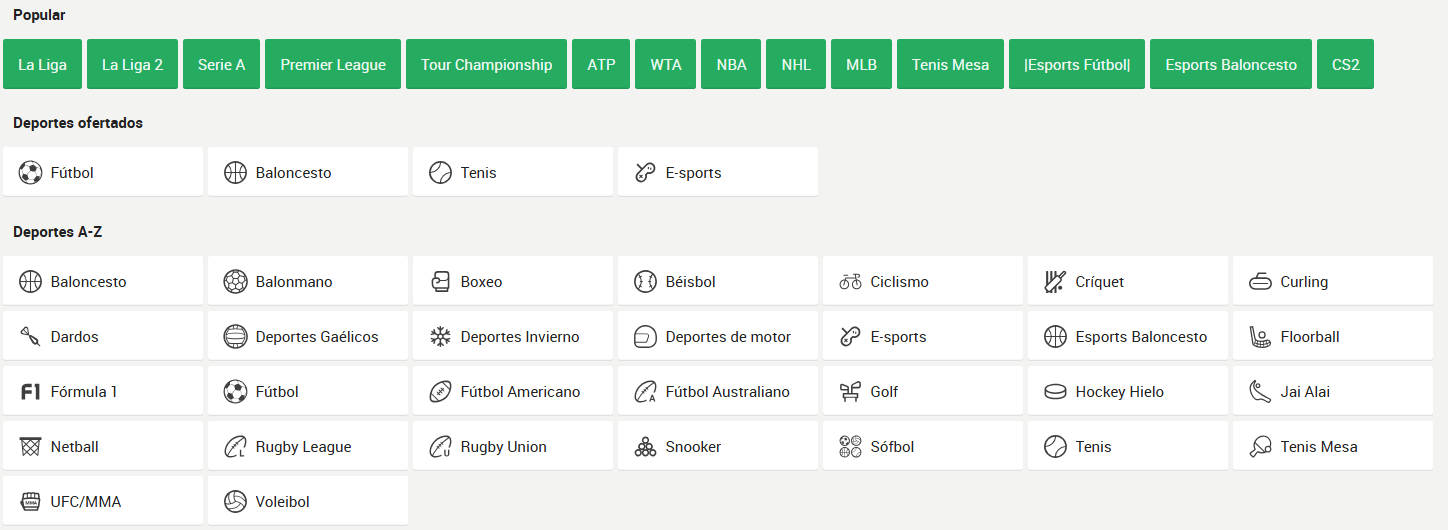Go to the Voleibol sport tile
This screenshot has width=1448, height=530.
pyautogui.click(x=308, y=501)
